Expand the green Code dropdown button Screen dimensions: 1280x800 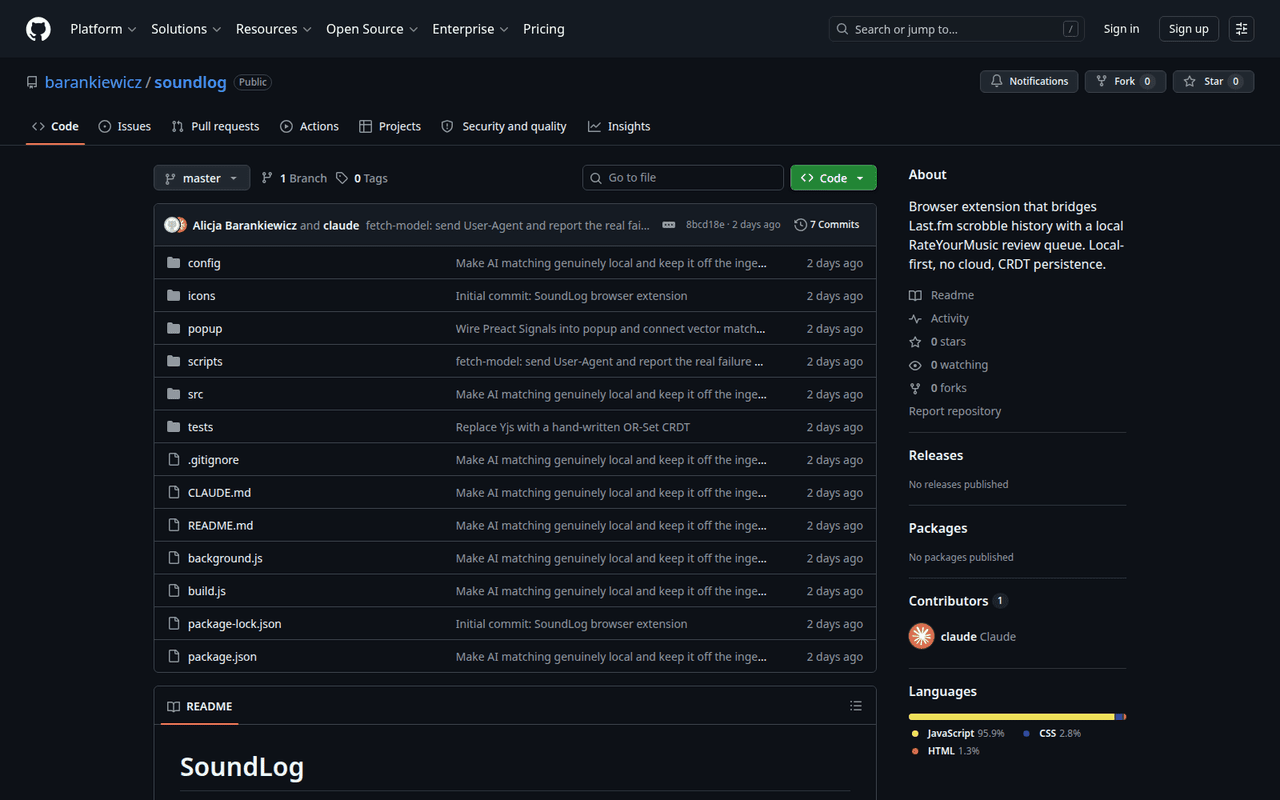[833, 178]
